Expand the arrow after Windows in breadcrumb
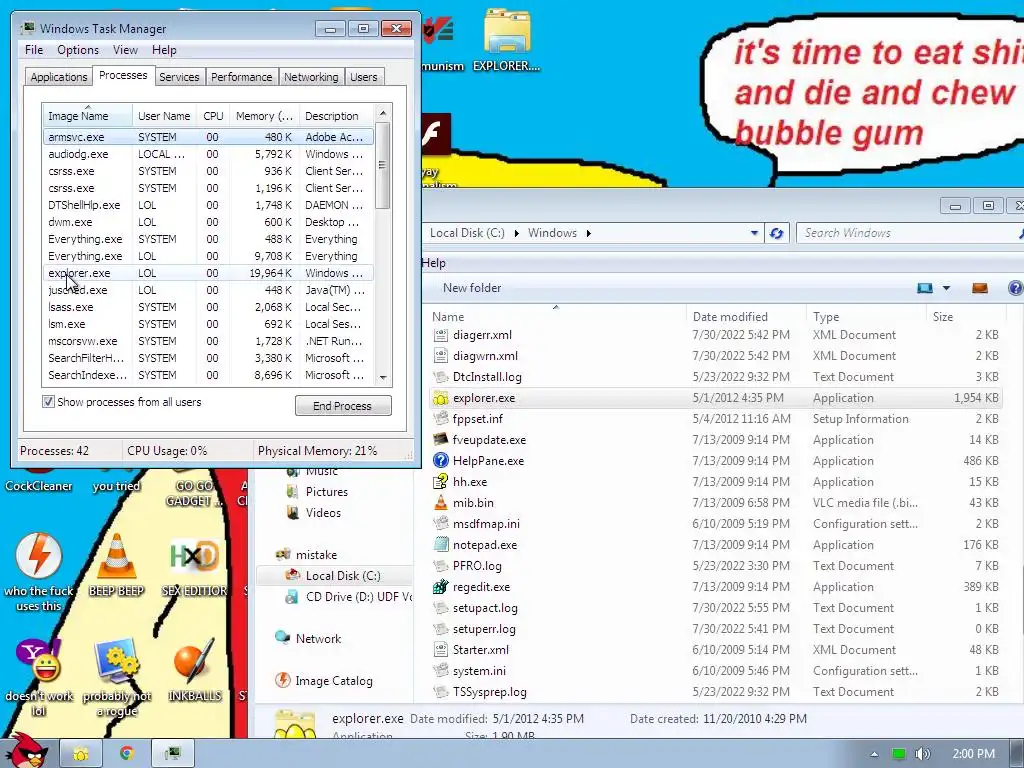Image resolution: width=1024 pixels, height=768 pixels. tap(588, 233)
